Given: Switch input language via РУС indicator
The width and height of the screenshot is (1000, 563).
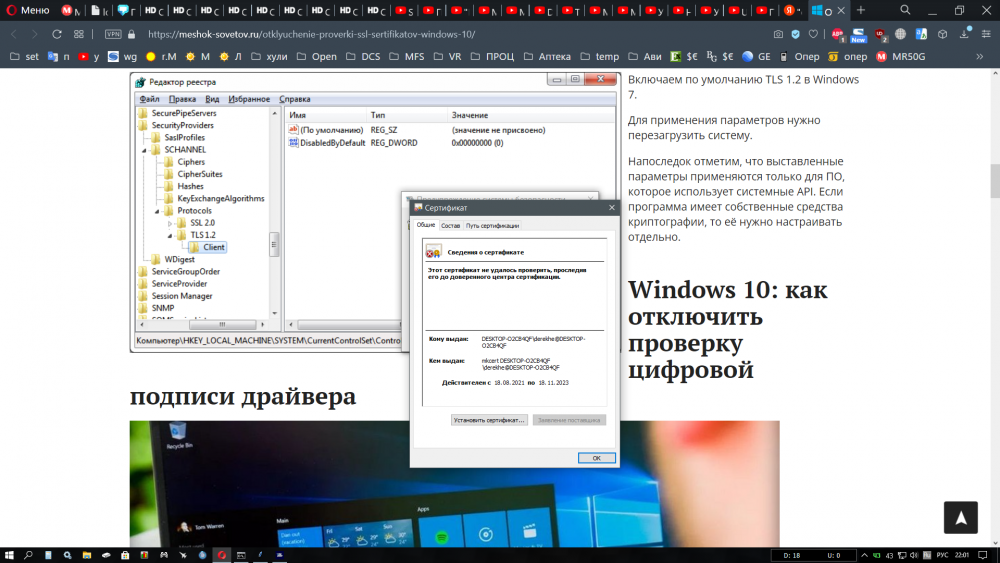Looking at the screenshot, I should click(x=942, y=555).
